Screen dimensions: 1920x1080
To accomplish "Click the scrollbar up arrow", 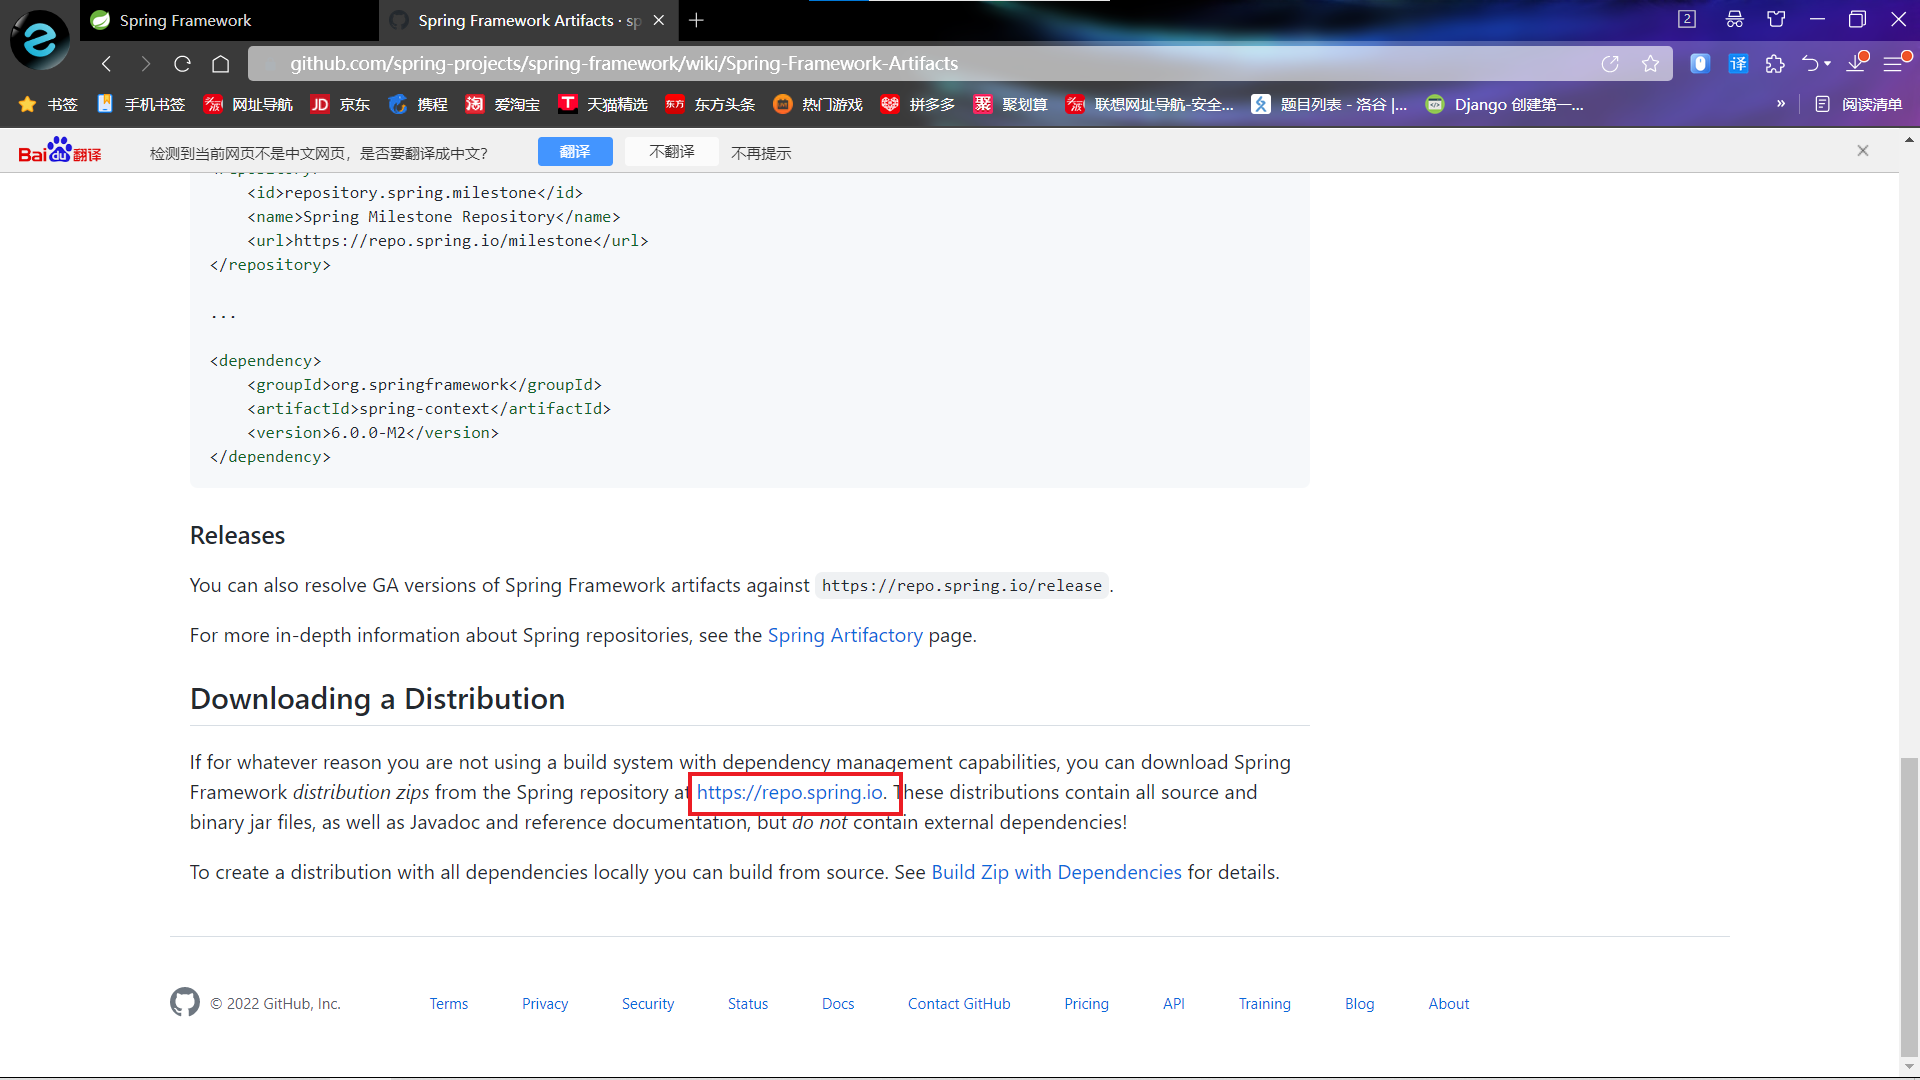I will [x=1909, y=139].
